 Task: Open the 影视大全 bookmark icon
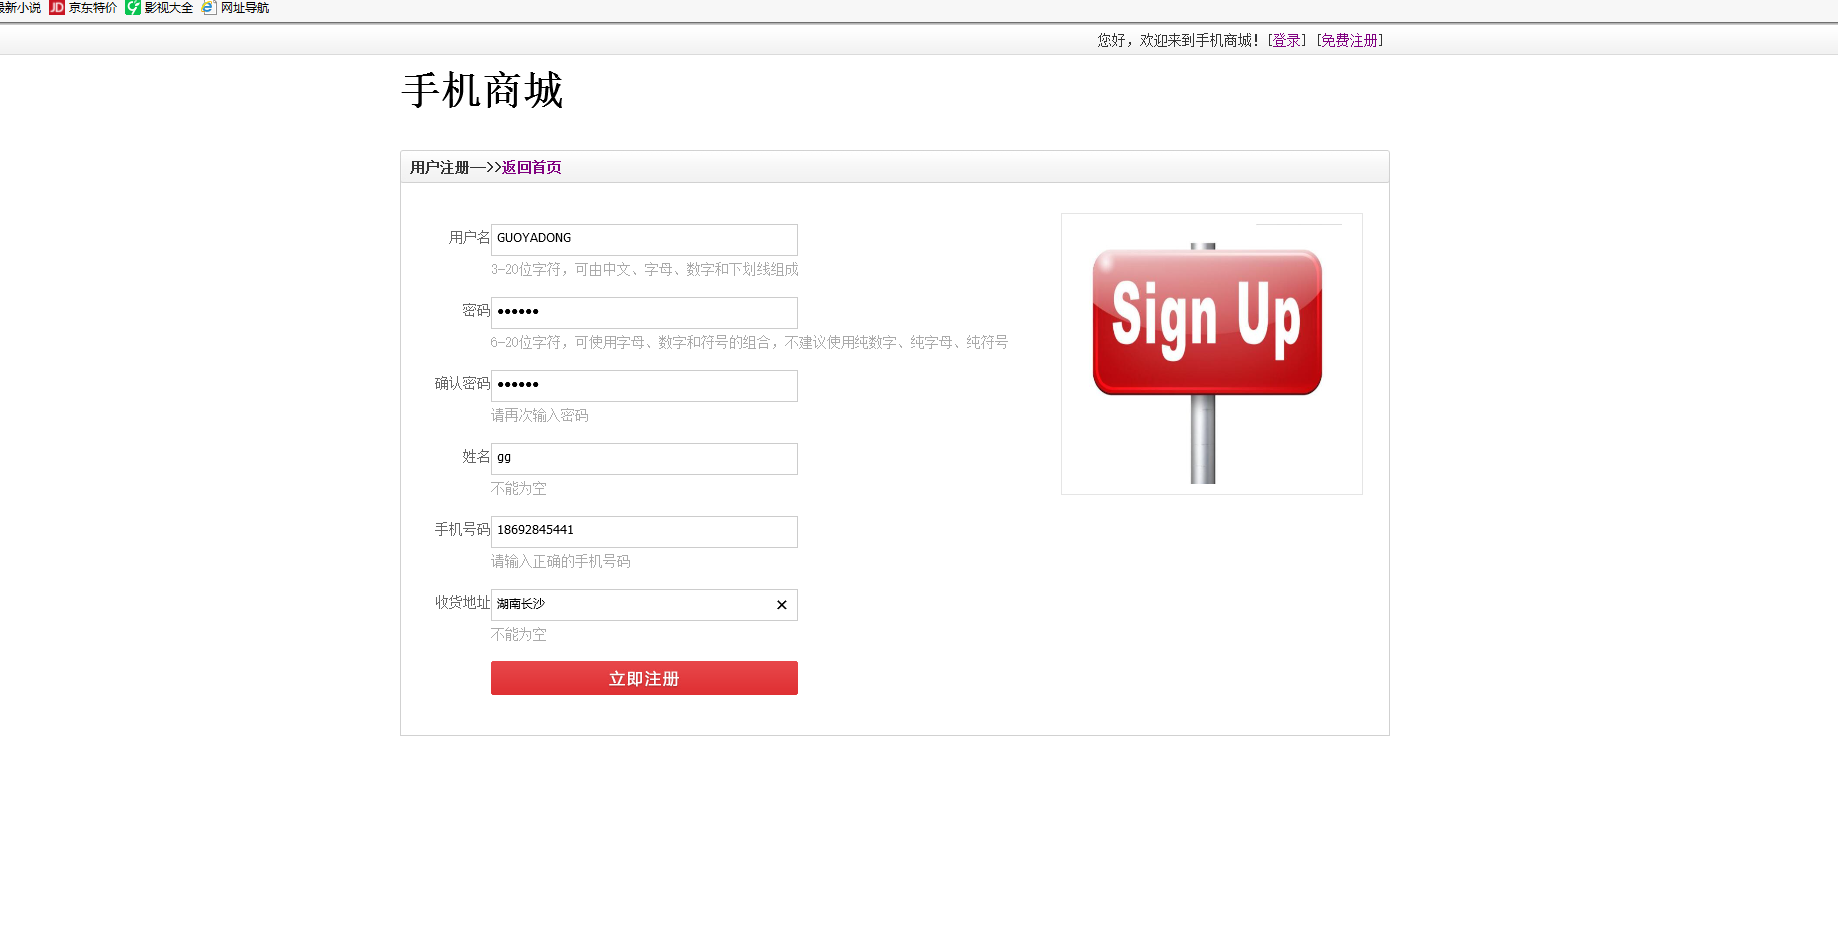coord(133,7)
